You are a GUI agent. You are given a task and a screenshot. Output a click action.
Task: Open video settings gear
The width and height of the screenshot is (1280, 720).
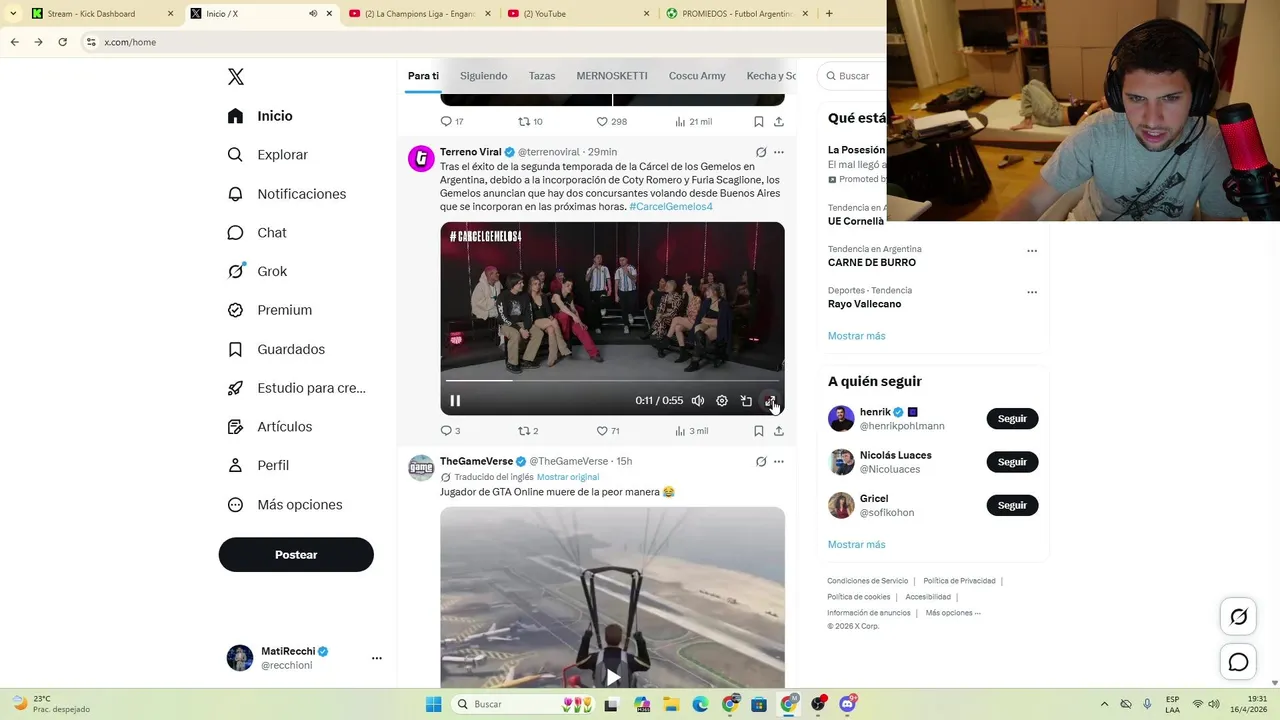[722, 401]
